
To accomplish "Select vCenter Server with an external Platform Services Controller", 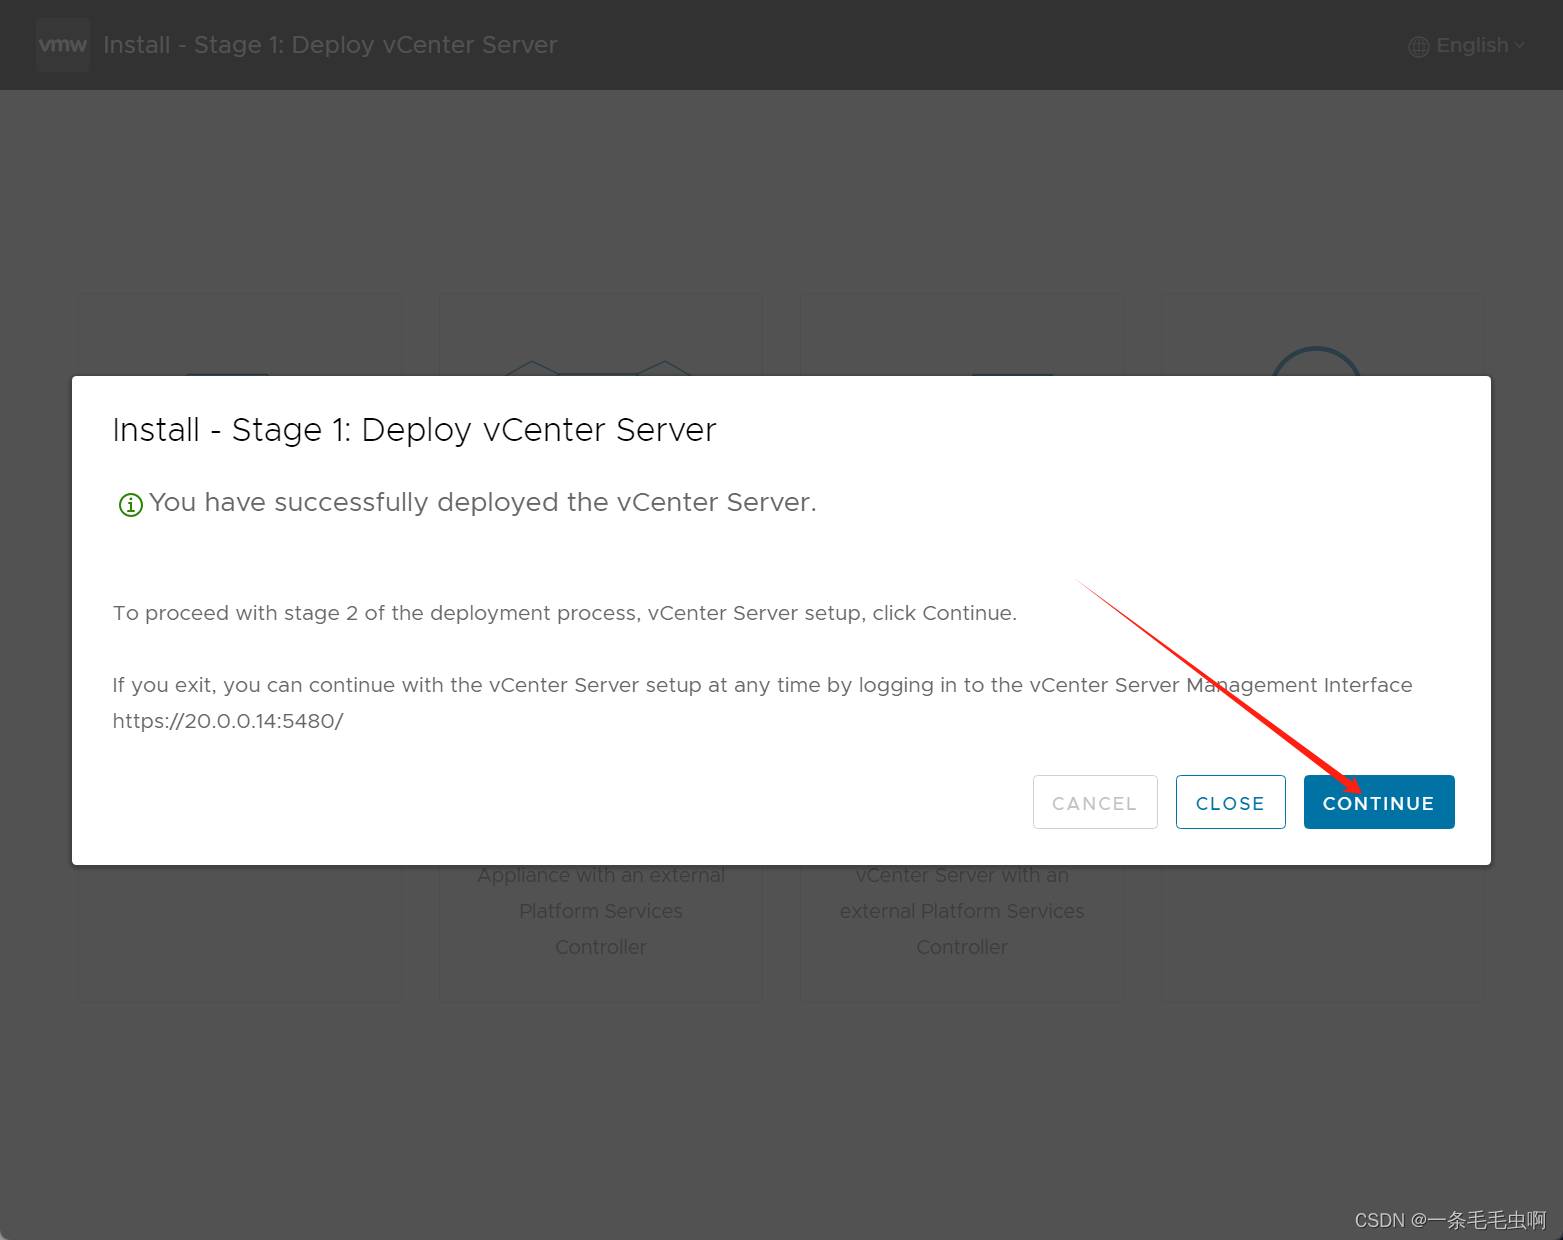I will tap(961, 911).
